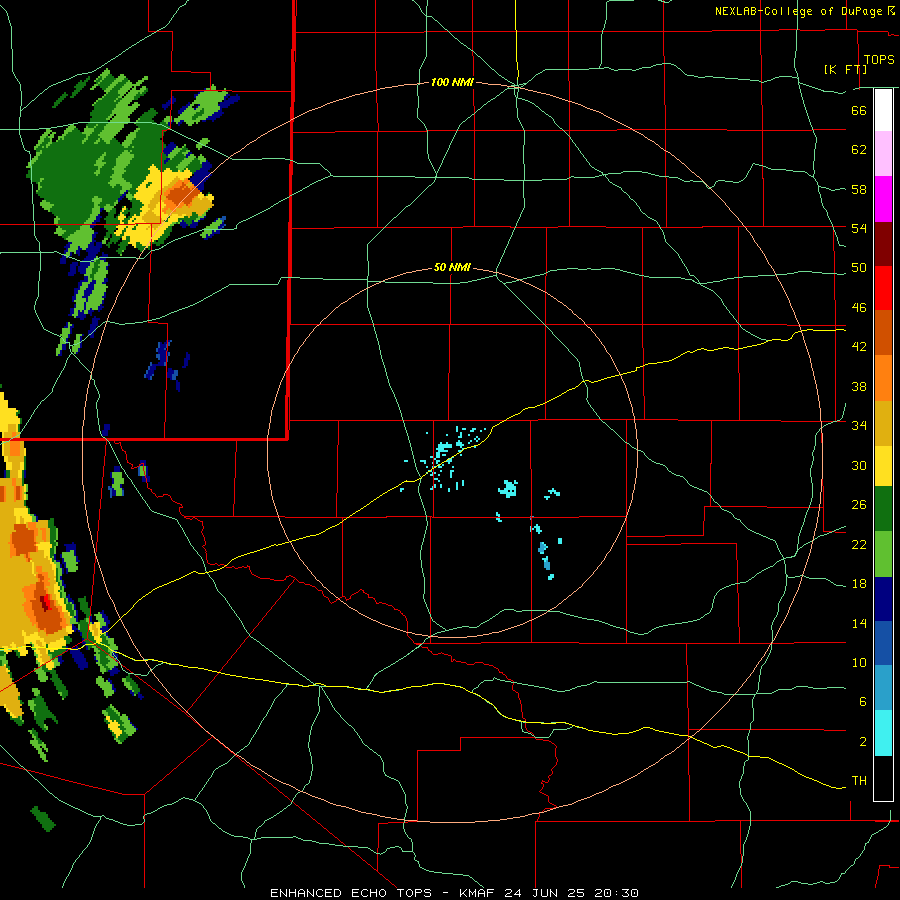Select the dark green legend swatch
The height and width of the screenshot is (900, 900).
(x=883, y=509)
